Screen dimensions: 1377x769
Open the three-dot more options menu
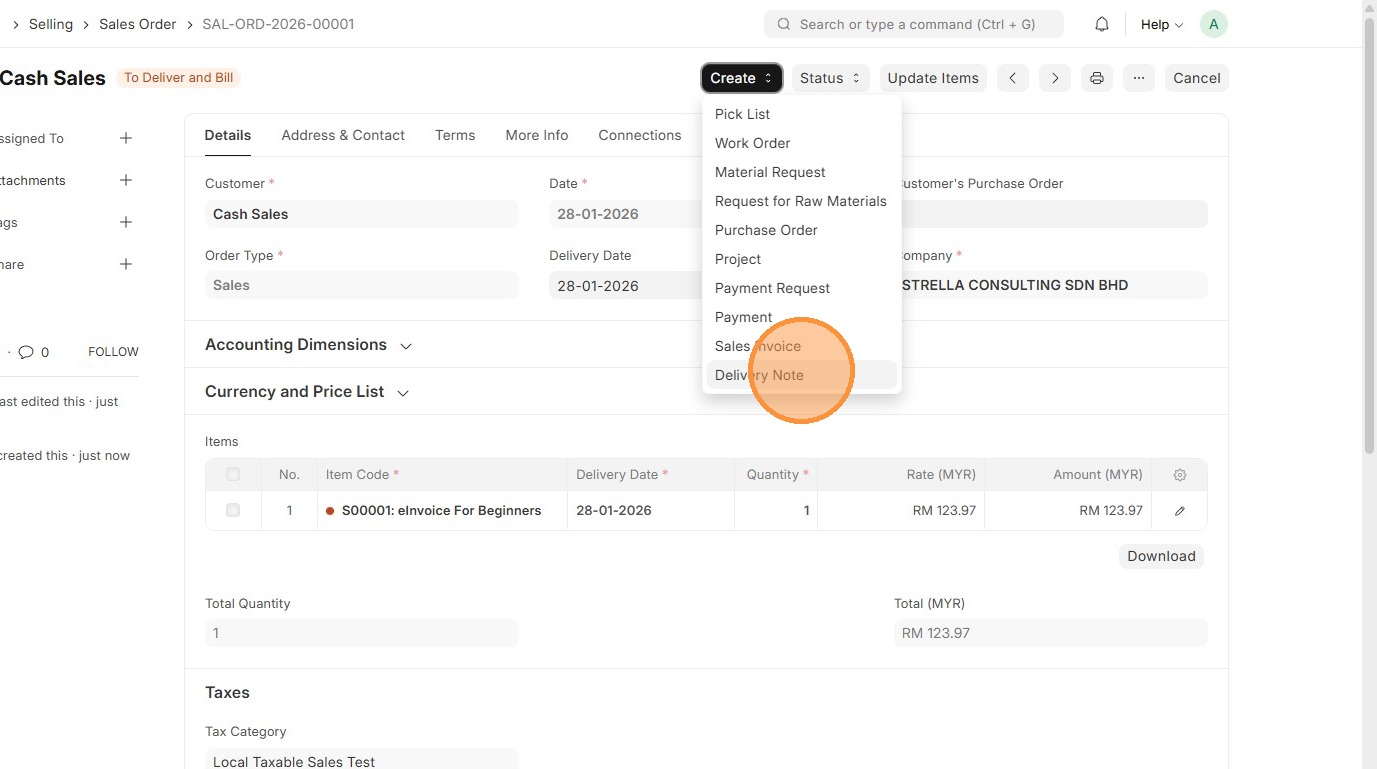pyautogui.click(x=1139, y=78)
